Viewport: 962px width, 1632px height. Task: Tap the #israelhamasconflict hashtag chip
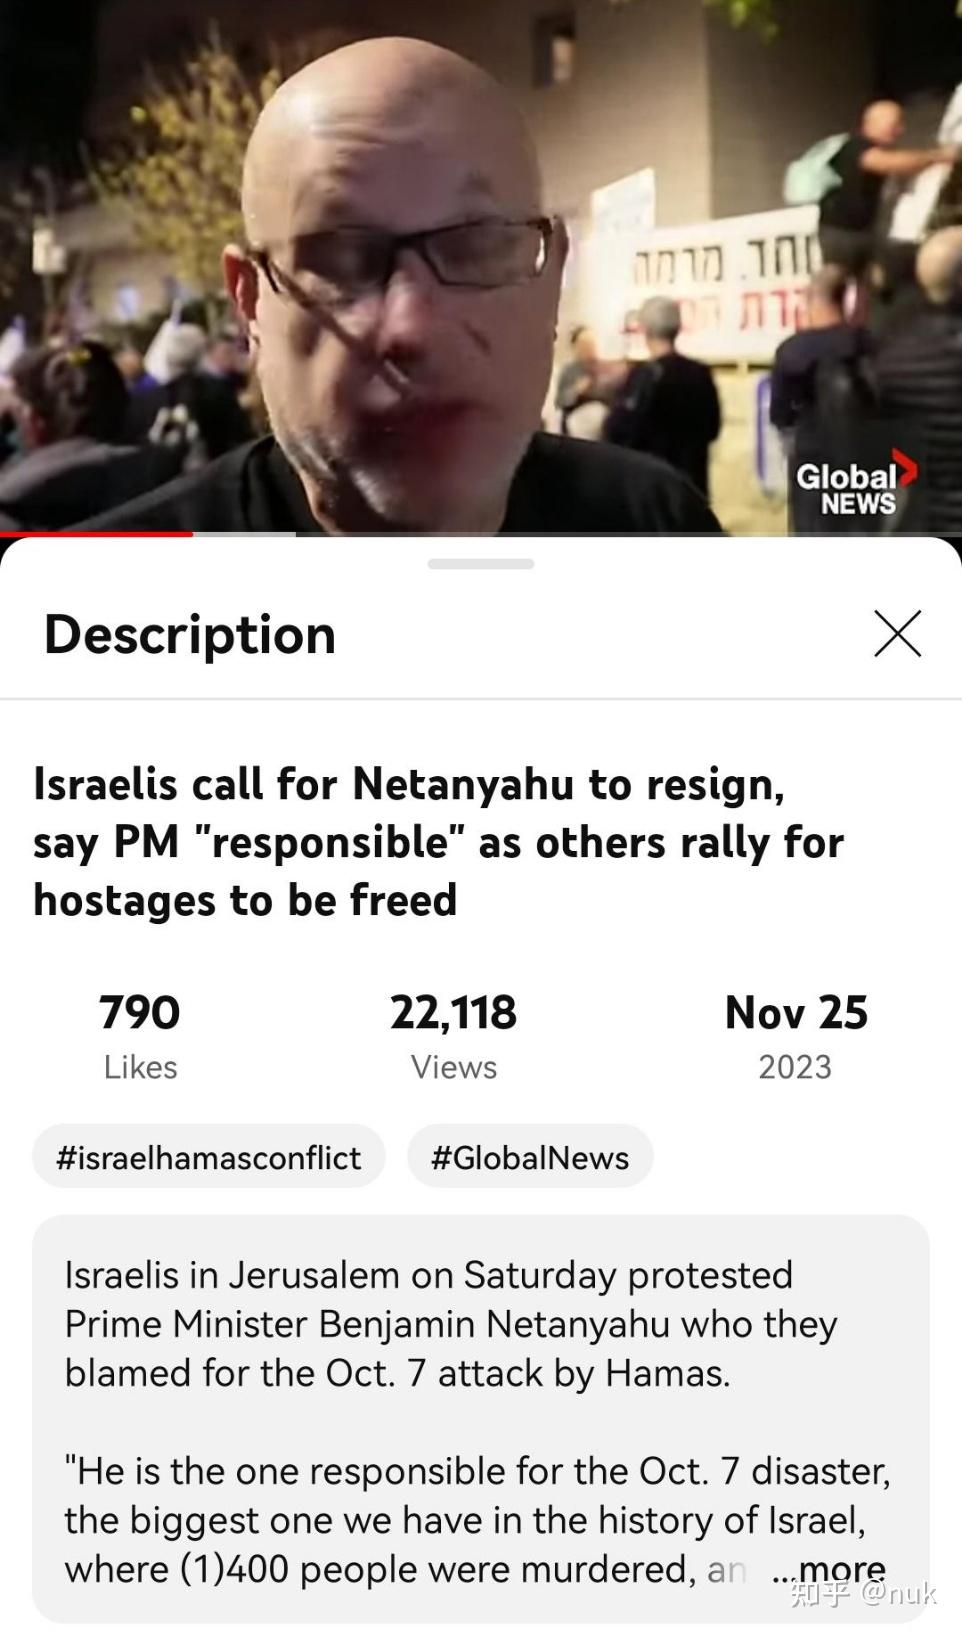click(x=209, y=1157)
